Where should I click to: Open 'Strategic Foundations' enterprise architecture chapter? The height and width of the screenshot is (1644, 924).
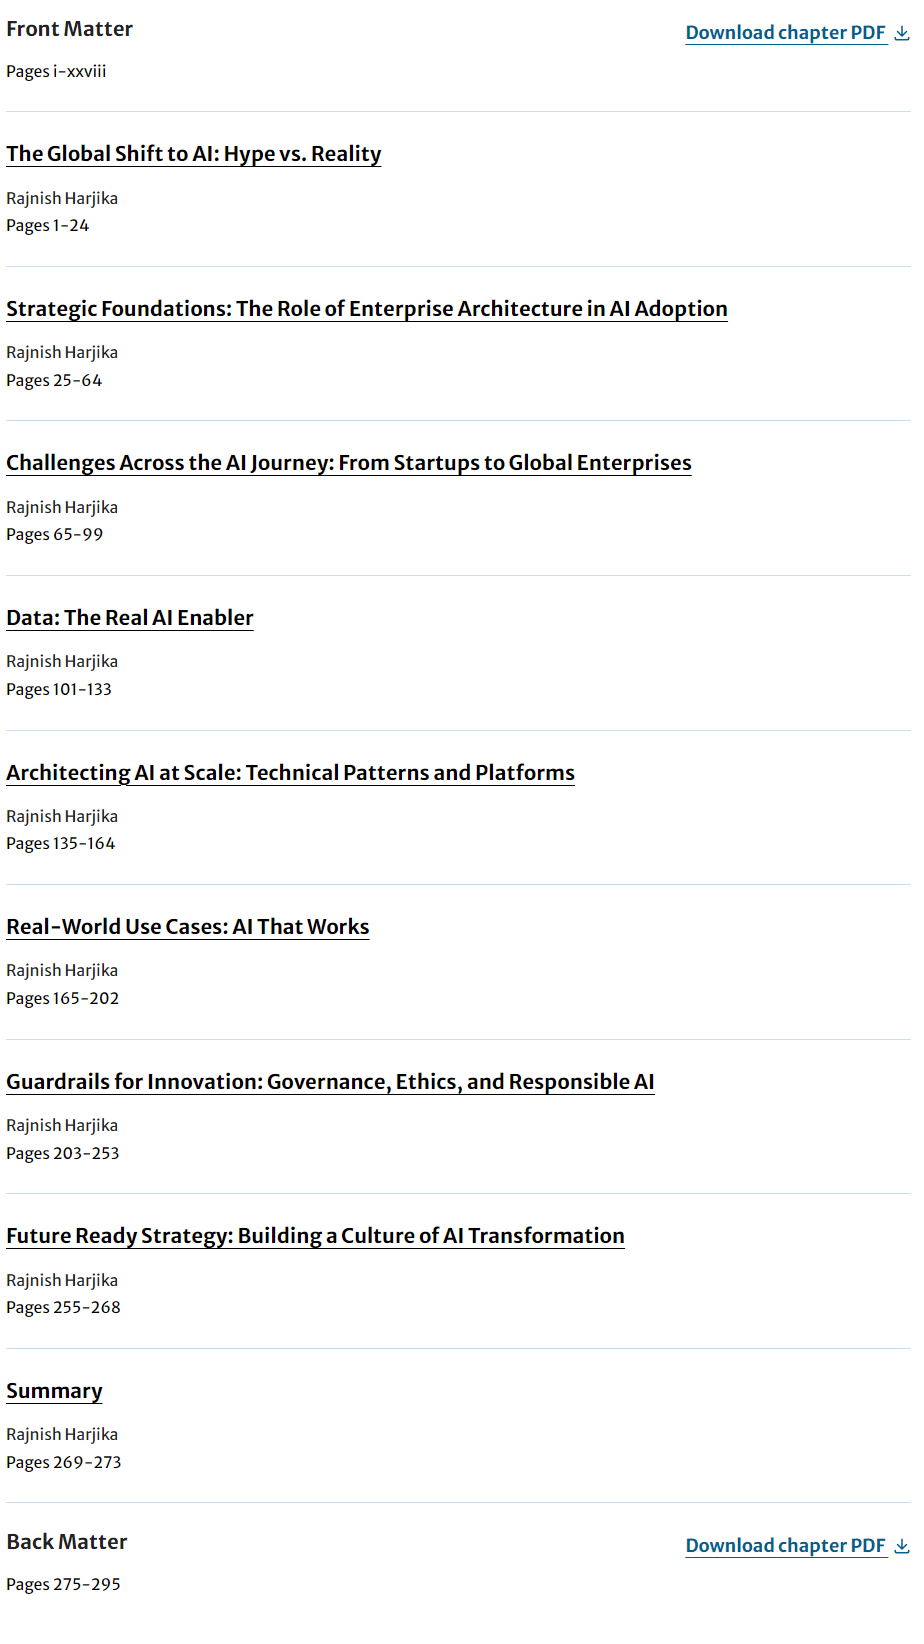pos(367,309)
